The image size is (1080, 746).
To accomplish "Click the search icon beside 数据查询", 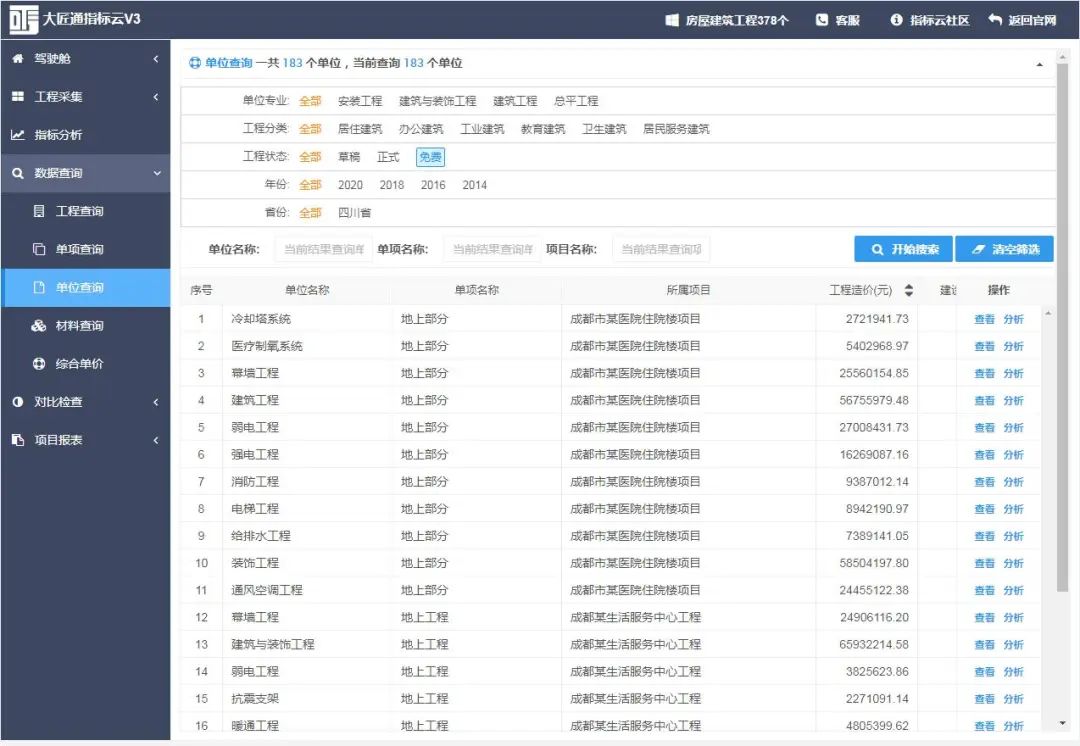I will (18, 173).
